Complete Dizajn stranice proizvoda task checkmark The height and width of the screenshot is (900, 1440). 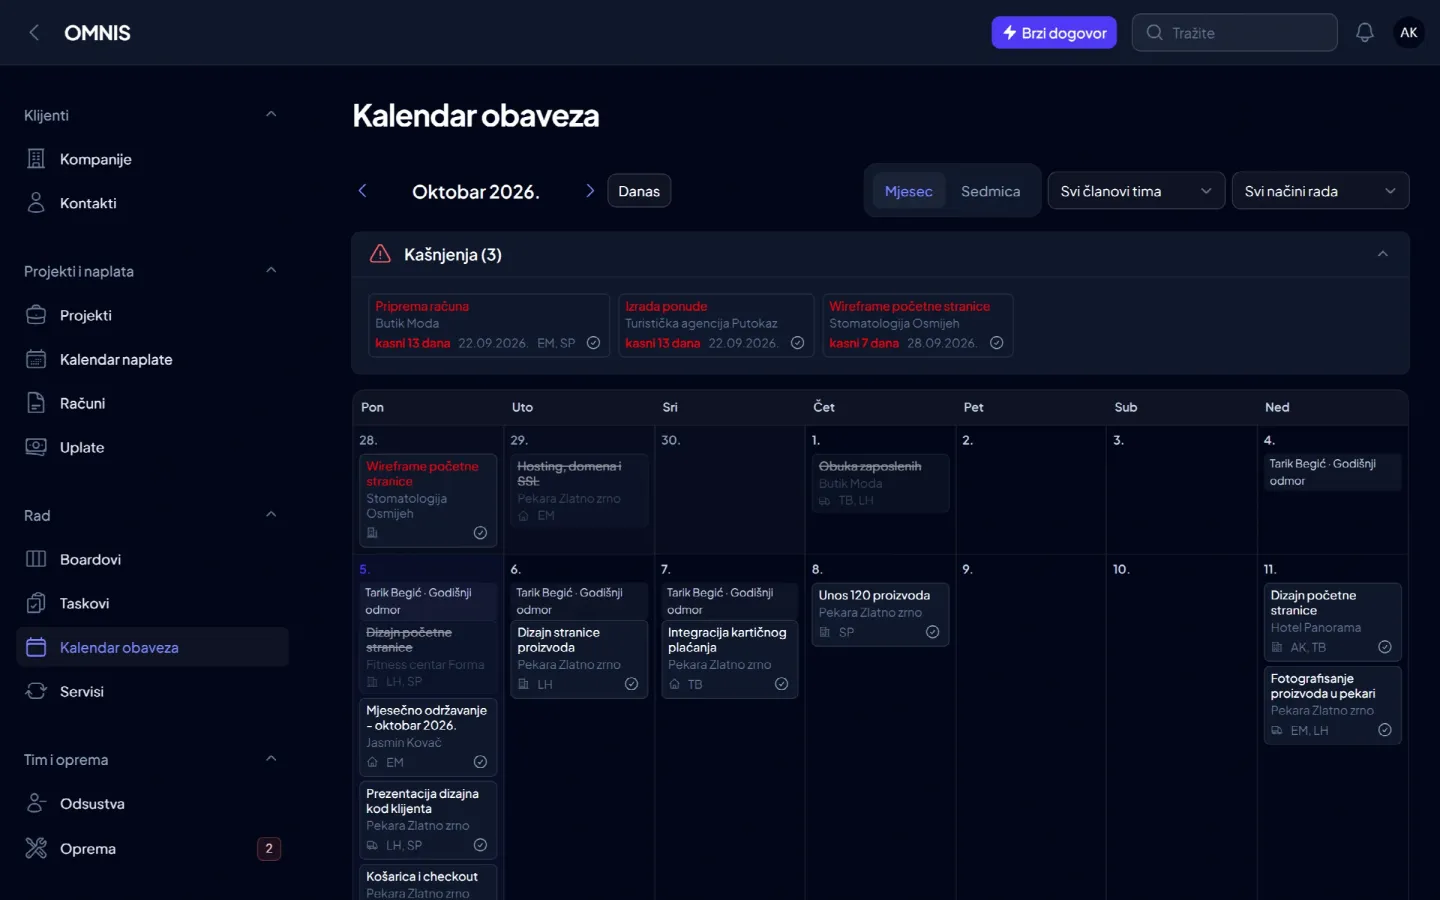point(631,684)
